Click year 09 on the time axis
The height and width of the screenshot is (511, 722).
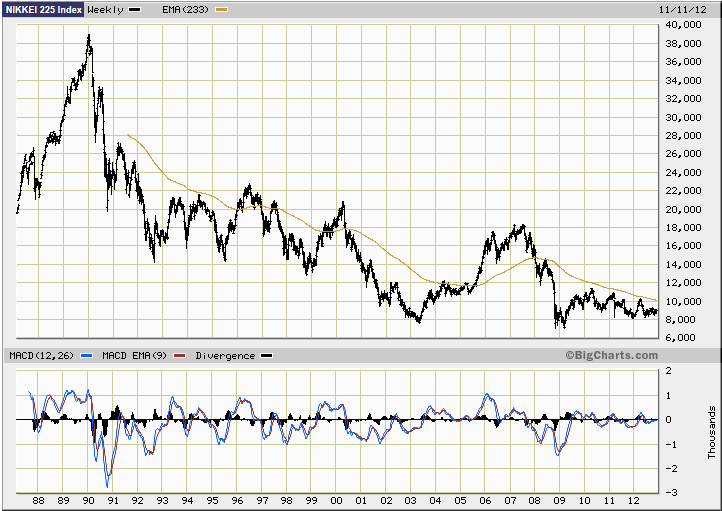[x=559, y=501]
